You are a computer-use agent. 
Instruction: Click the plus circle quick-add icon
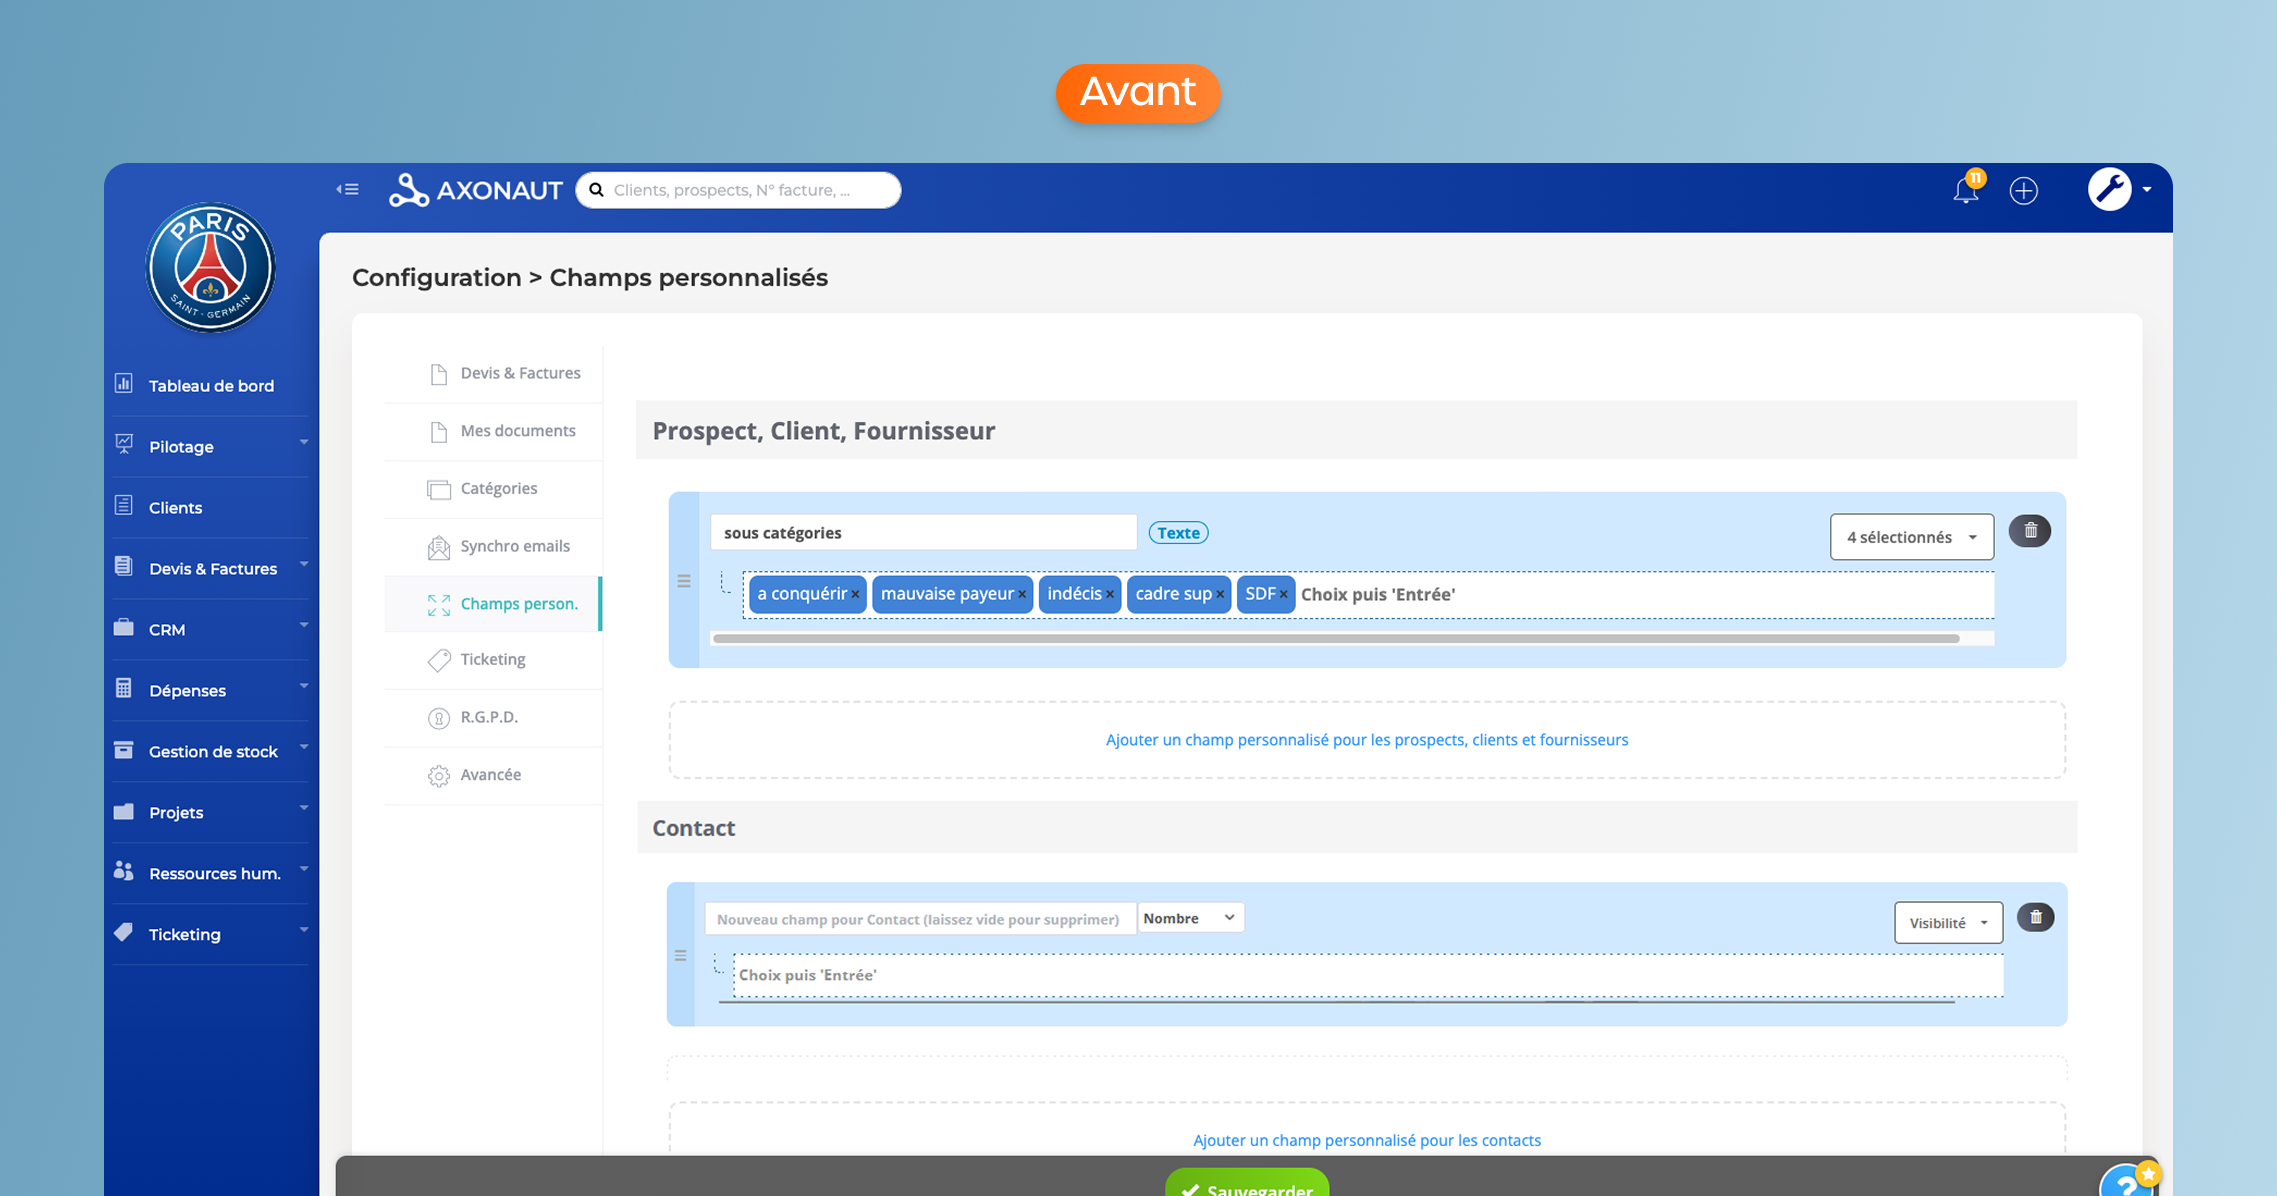tap(2023, 190)
